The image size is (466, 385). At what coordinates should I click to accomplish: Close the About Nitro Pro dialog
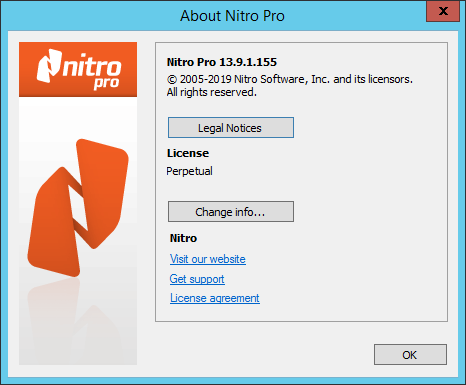pos(443,11)
